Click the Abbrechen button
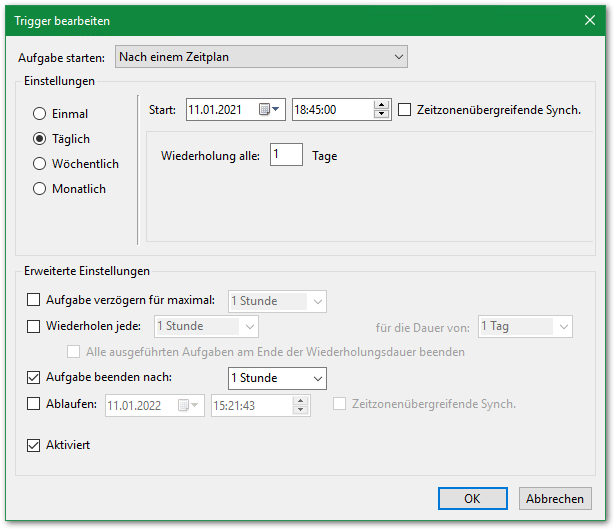Image resolution: width=615 pixels, height=530 pixels. tap(555, 498)
